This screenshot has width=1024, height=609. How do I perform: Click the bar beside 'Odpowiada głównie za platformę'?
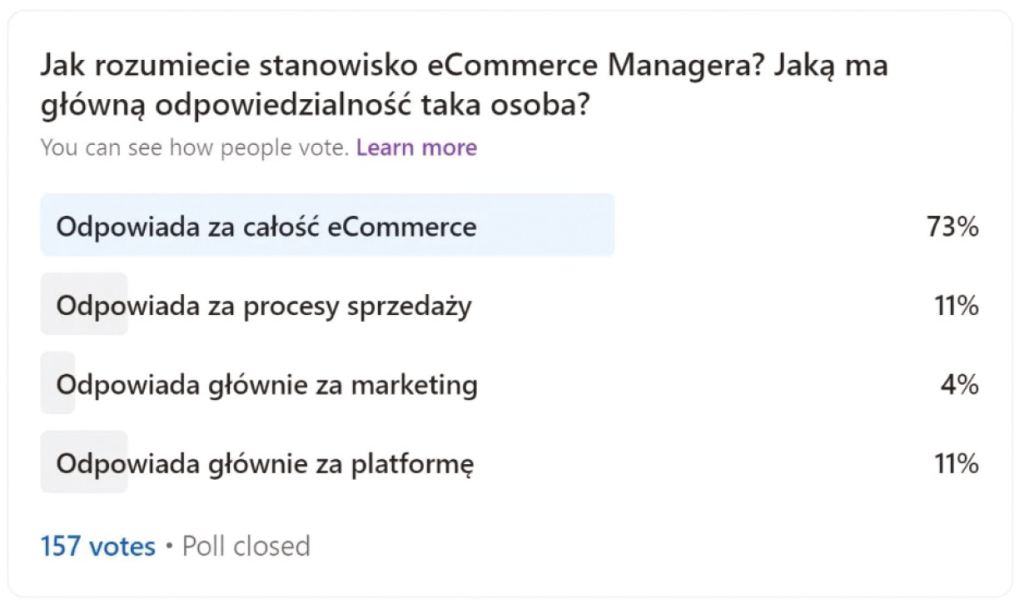pyautogui.click(x=84, y=463)
